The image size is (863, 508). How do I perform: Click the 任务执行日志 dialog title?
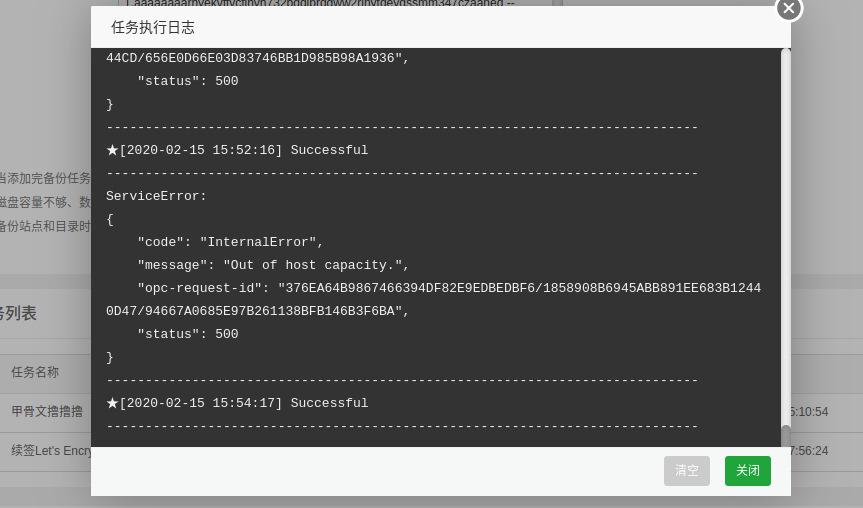(153, 28)
